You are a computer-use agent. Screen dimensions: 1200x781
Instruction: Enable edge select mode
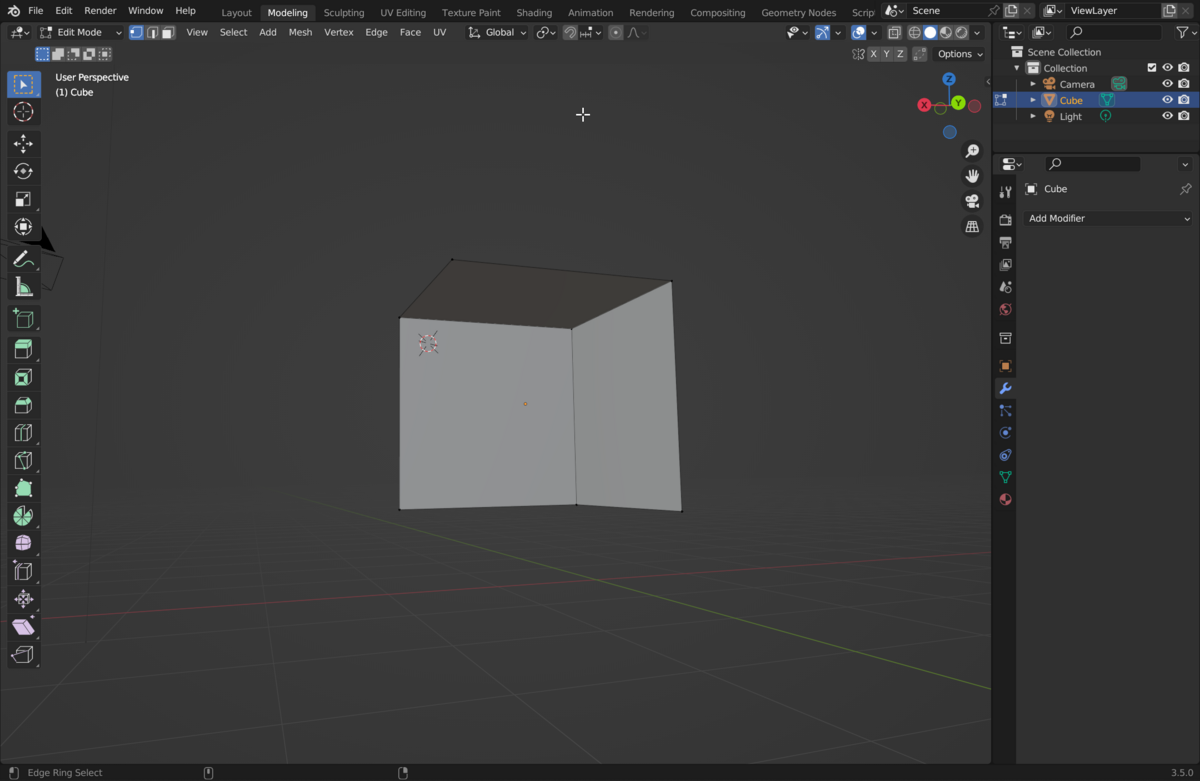point(152,32)
